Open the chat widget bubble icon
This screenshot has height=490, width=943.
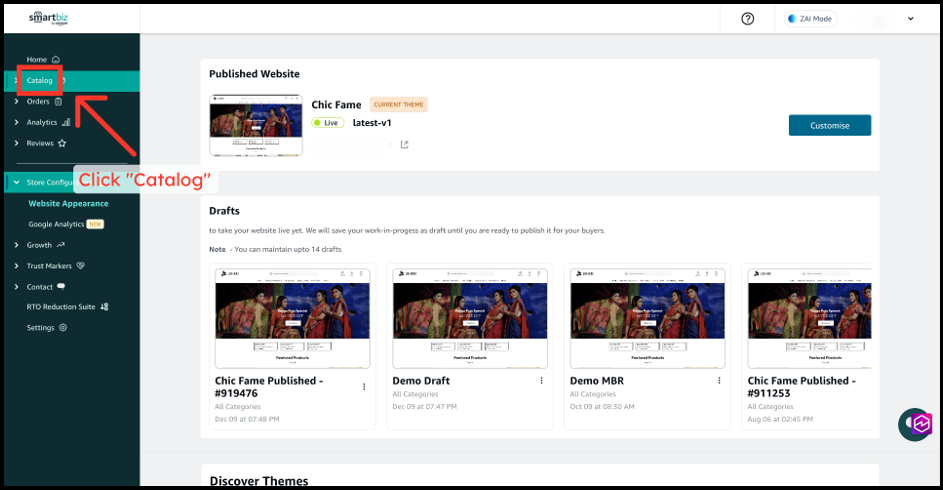(x=915, y=423)
